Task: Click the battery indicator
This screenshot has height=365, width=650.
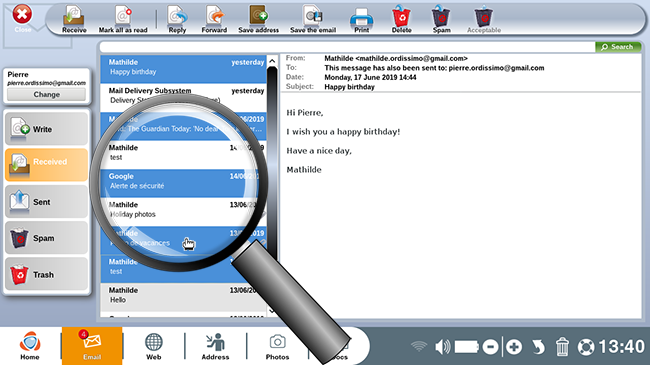Action: tap(467, 346)
